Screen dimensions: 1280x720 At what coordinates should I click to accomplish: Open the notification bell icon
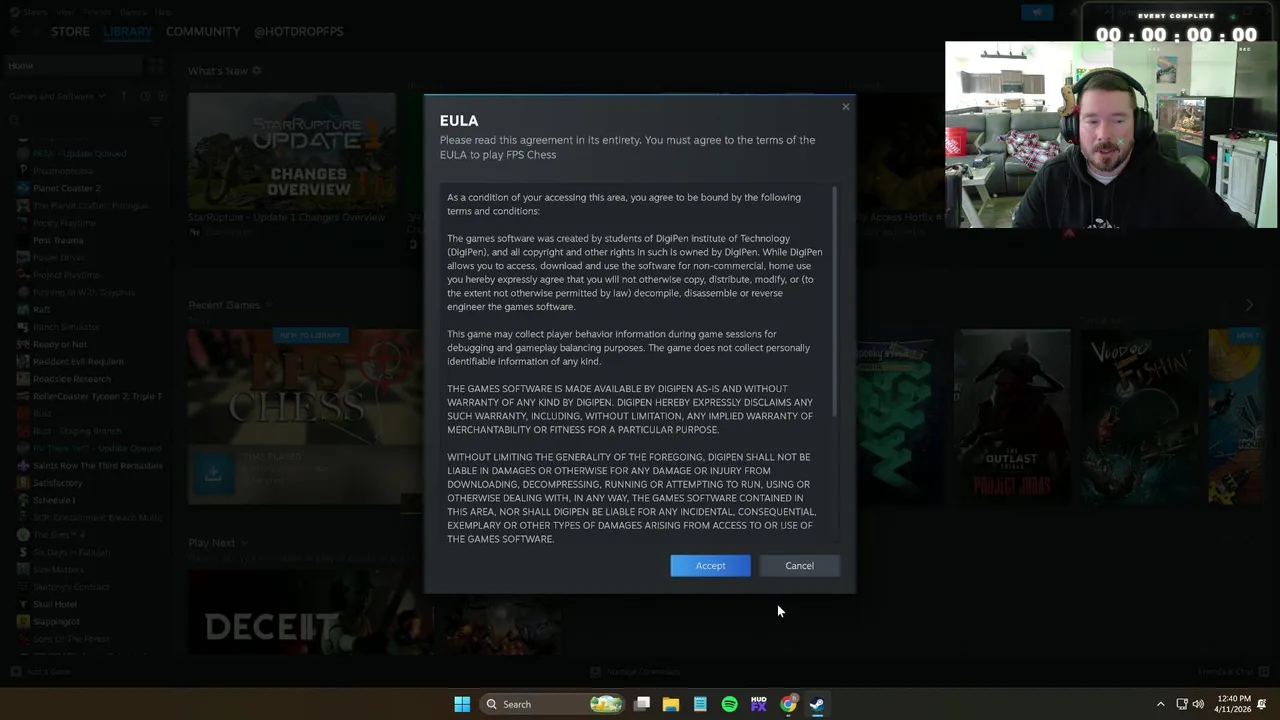[1263, 704]
